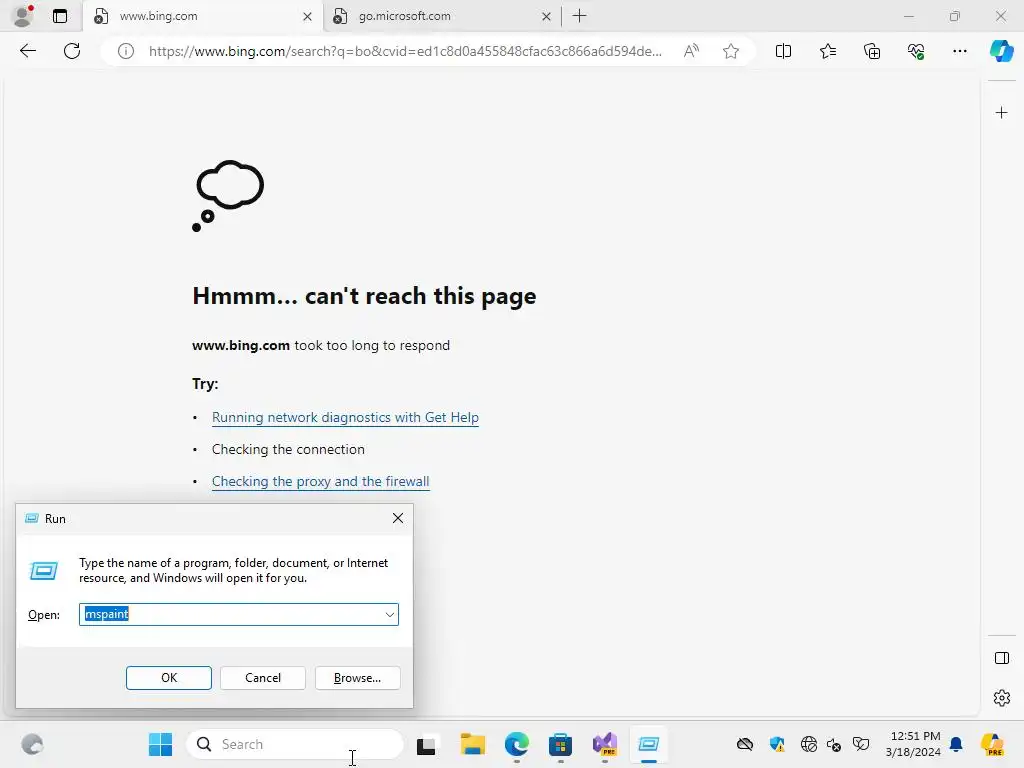Add this page to favorites star

(731, 51)
